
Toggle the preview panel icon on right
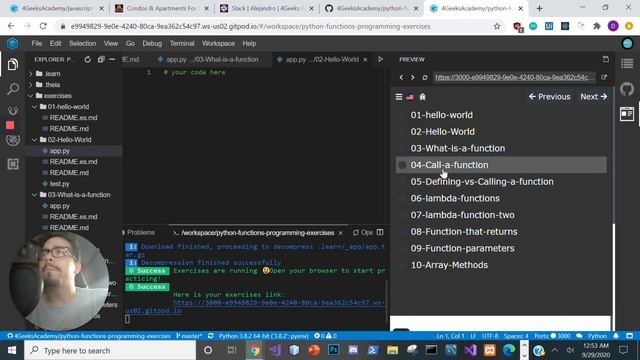click(627, 114)
